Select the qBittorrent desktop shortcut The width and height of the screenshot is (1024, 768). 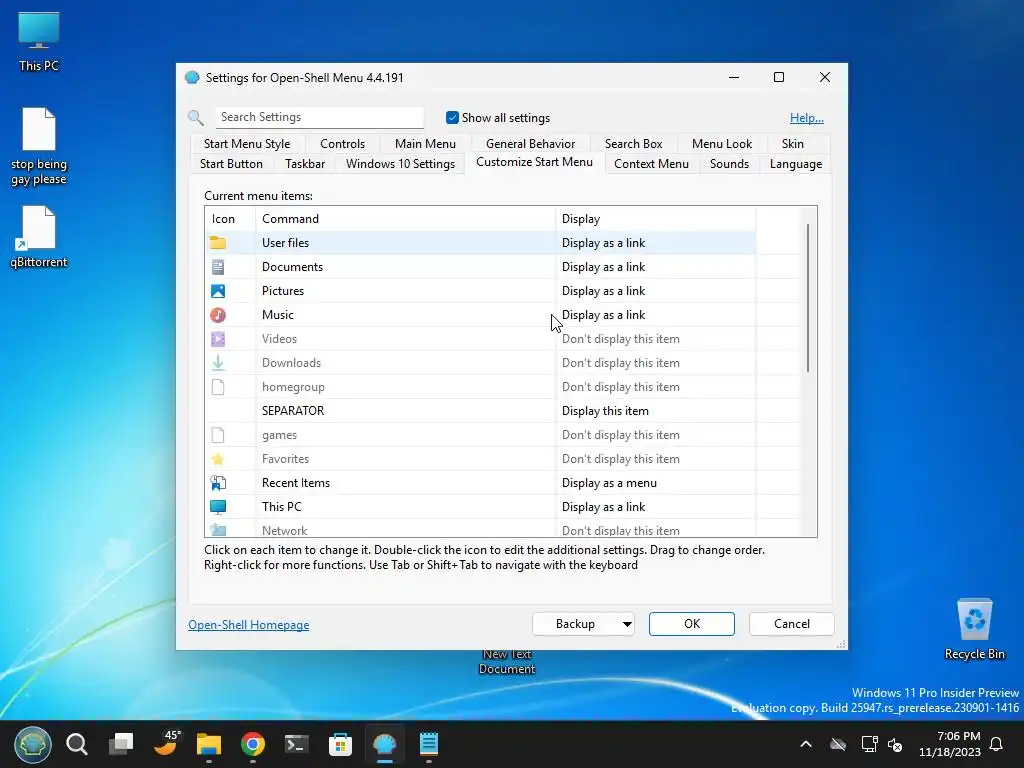(39, 236)
